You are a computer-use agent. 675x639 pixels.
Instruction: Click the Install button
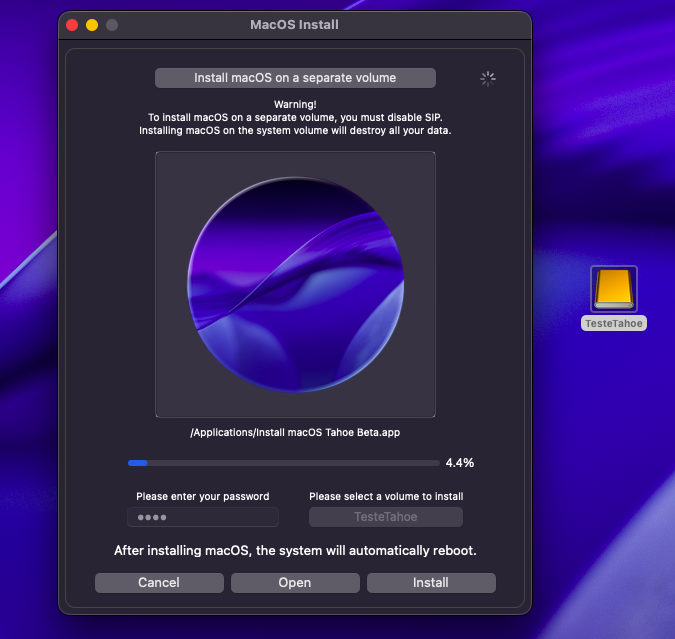click(x=431, y=583)
